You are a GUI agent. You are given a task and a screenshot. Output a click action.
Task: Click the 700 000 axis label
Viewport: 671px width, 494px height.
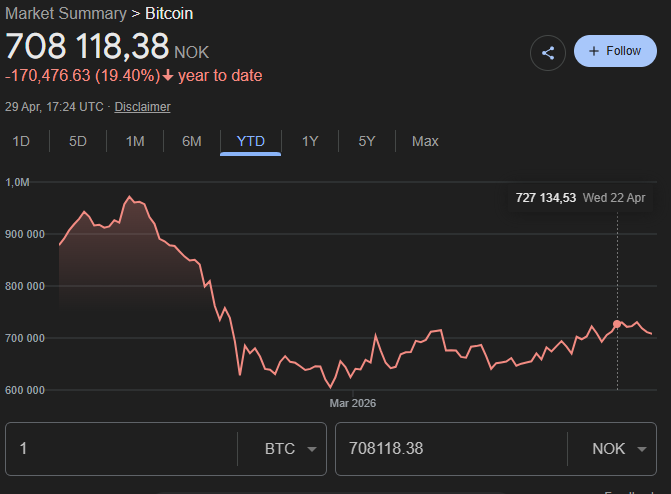25,338
